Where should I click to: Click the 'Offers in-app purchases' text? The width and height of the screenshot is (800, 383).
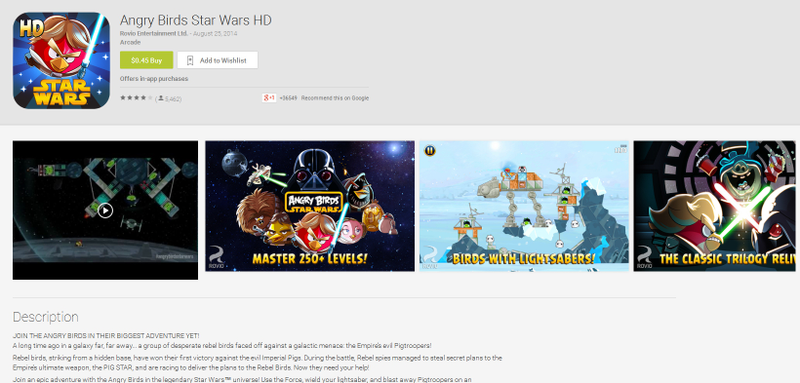pyautogui.click(x=154, y=79)
